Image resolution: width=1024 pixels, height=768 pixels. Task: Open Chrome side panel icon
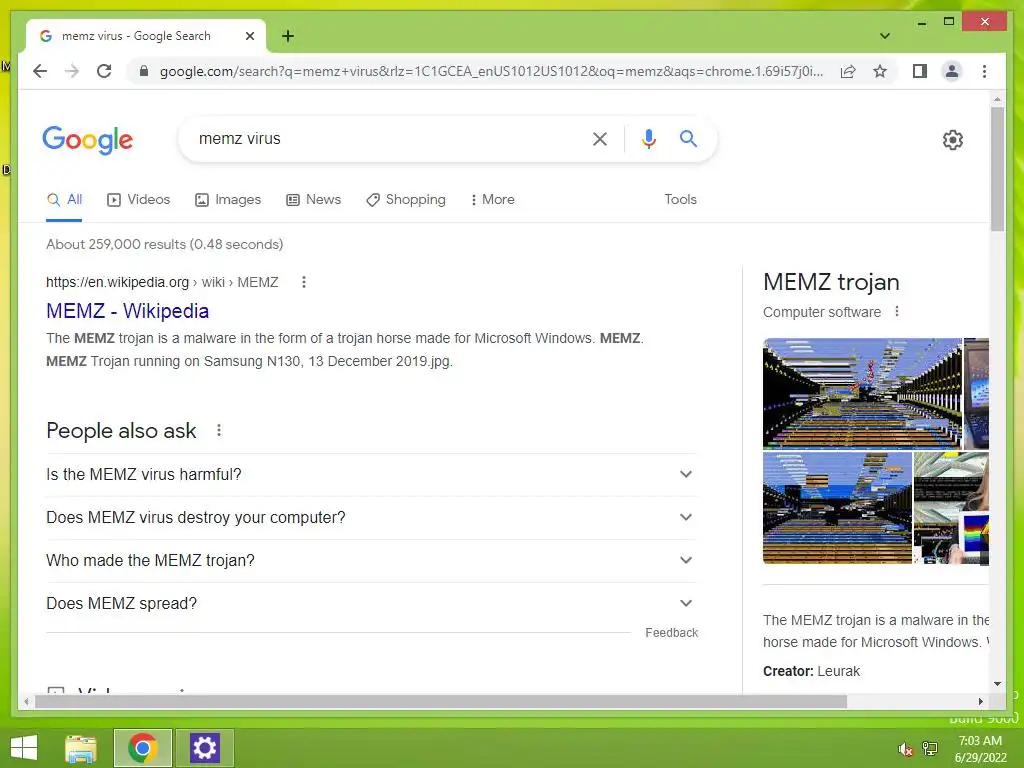tap(920, 71)
